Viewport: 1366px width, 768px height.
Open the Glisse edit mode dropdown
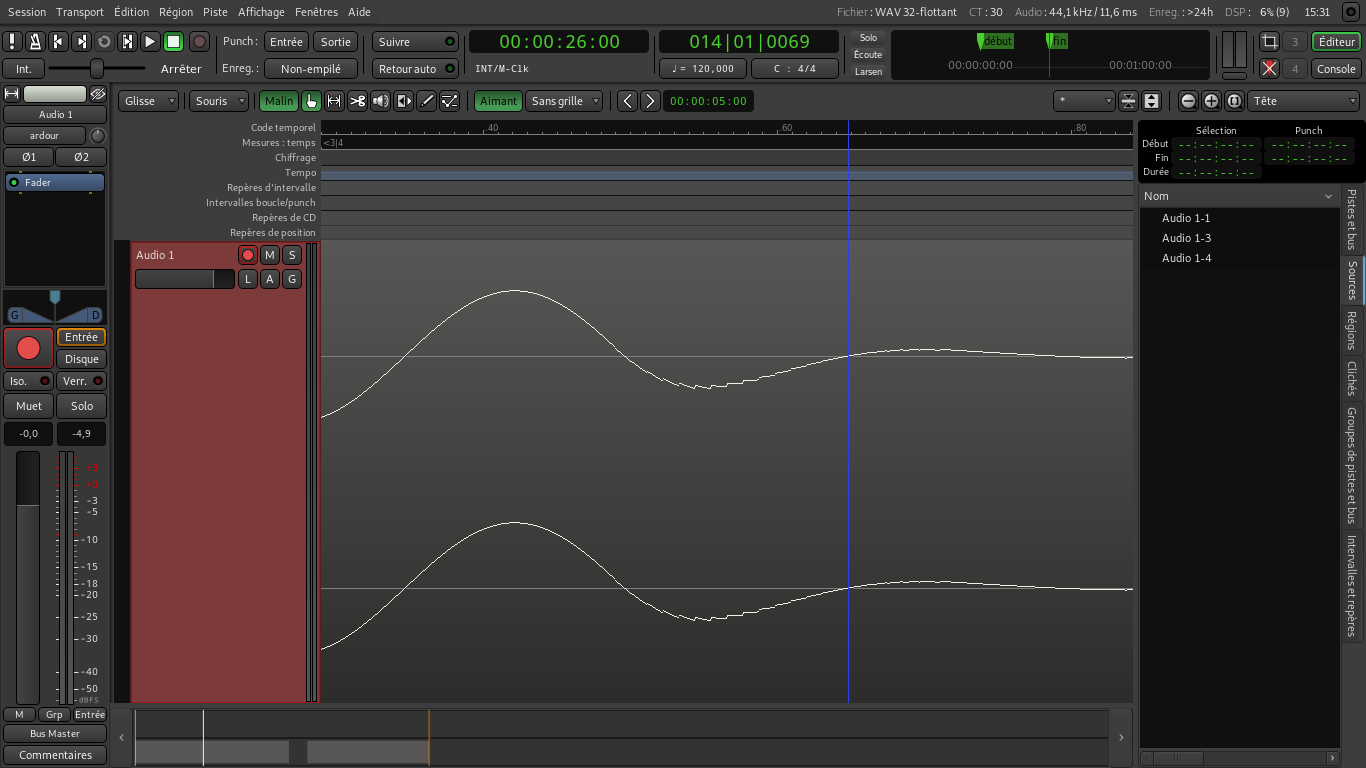[x=148, y=101]
